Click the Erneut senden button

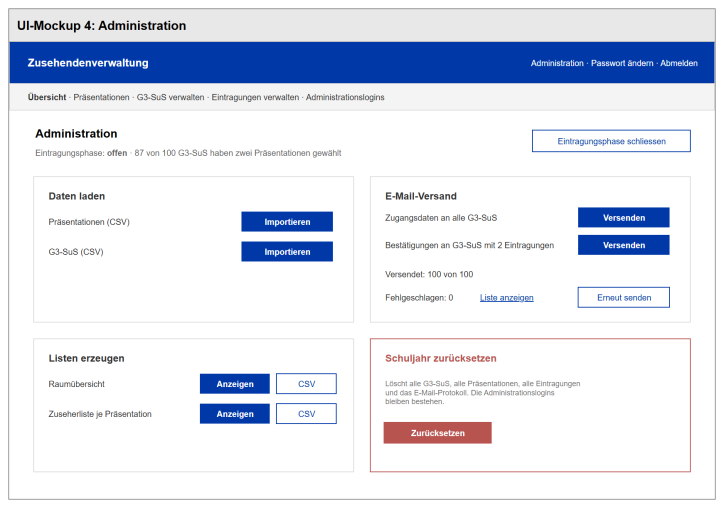click(x=623, y=297)
